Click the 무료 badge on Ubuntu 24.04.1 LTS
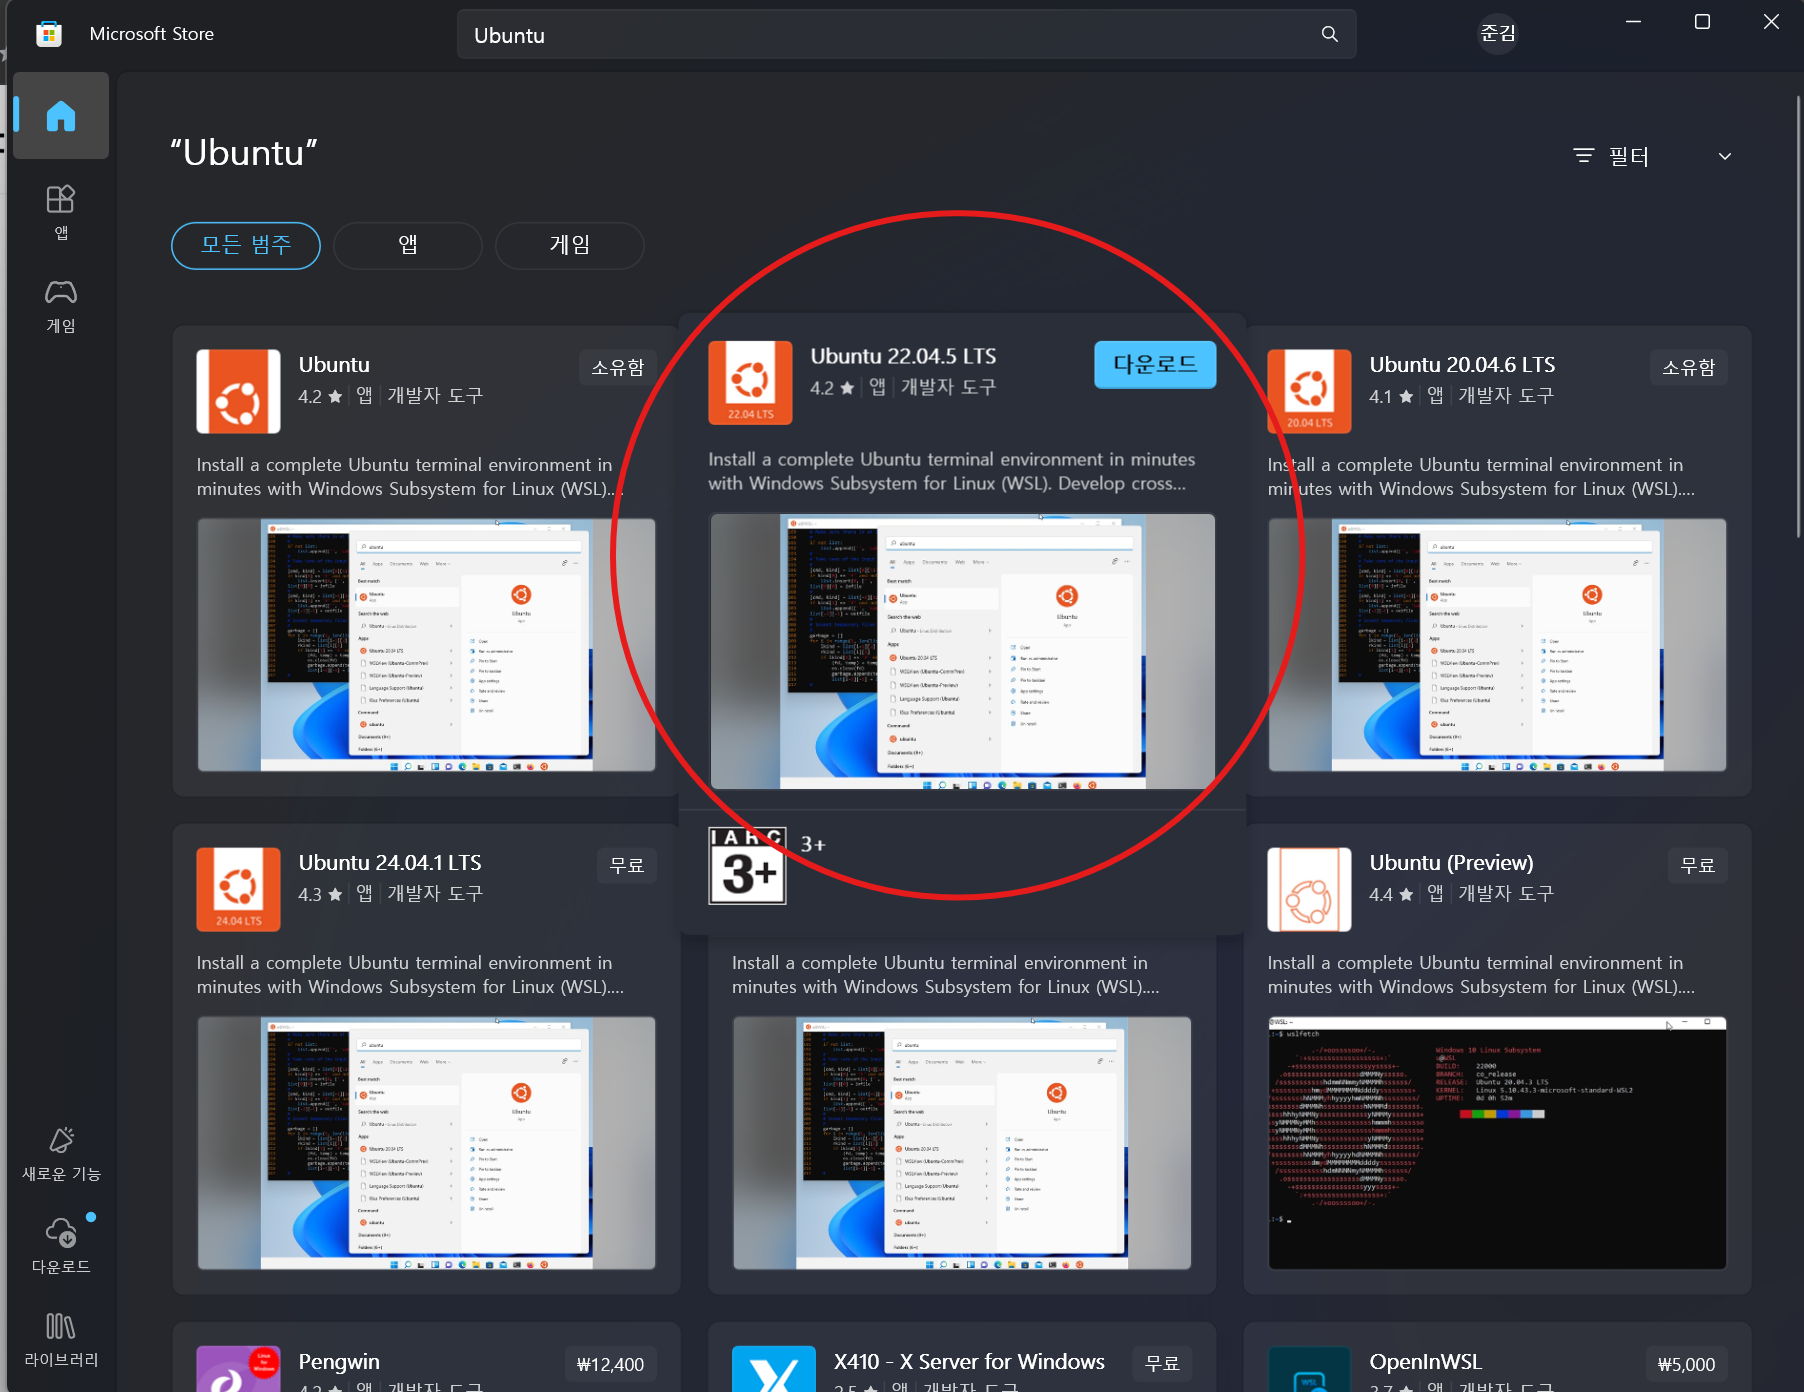The width and height of the screenshot is (1804, 1392). click(x=627, y=865)
